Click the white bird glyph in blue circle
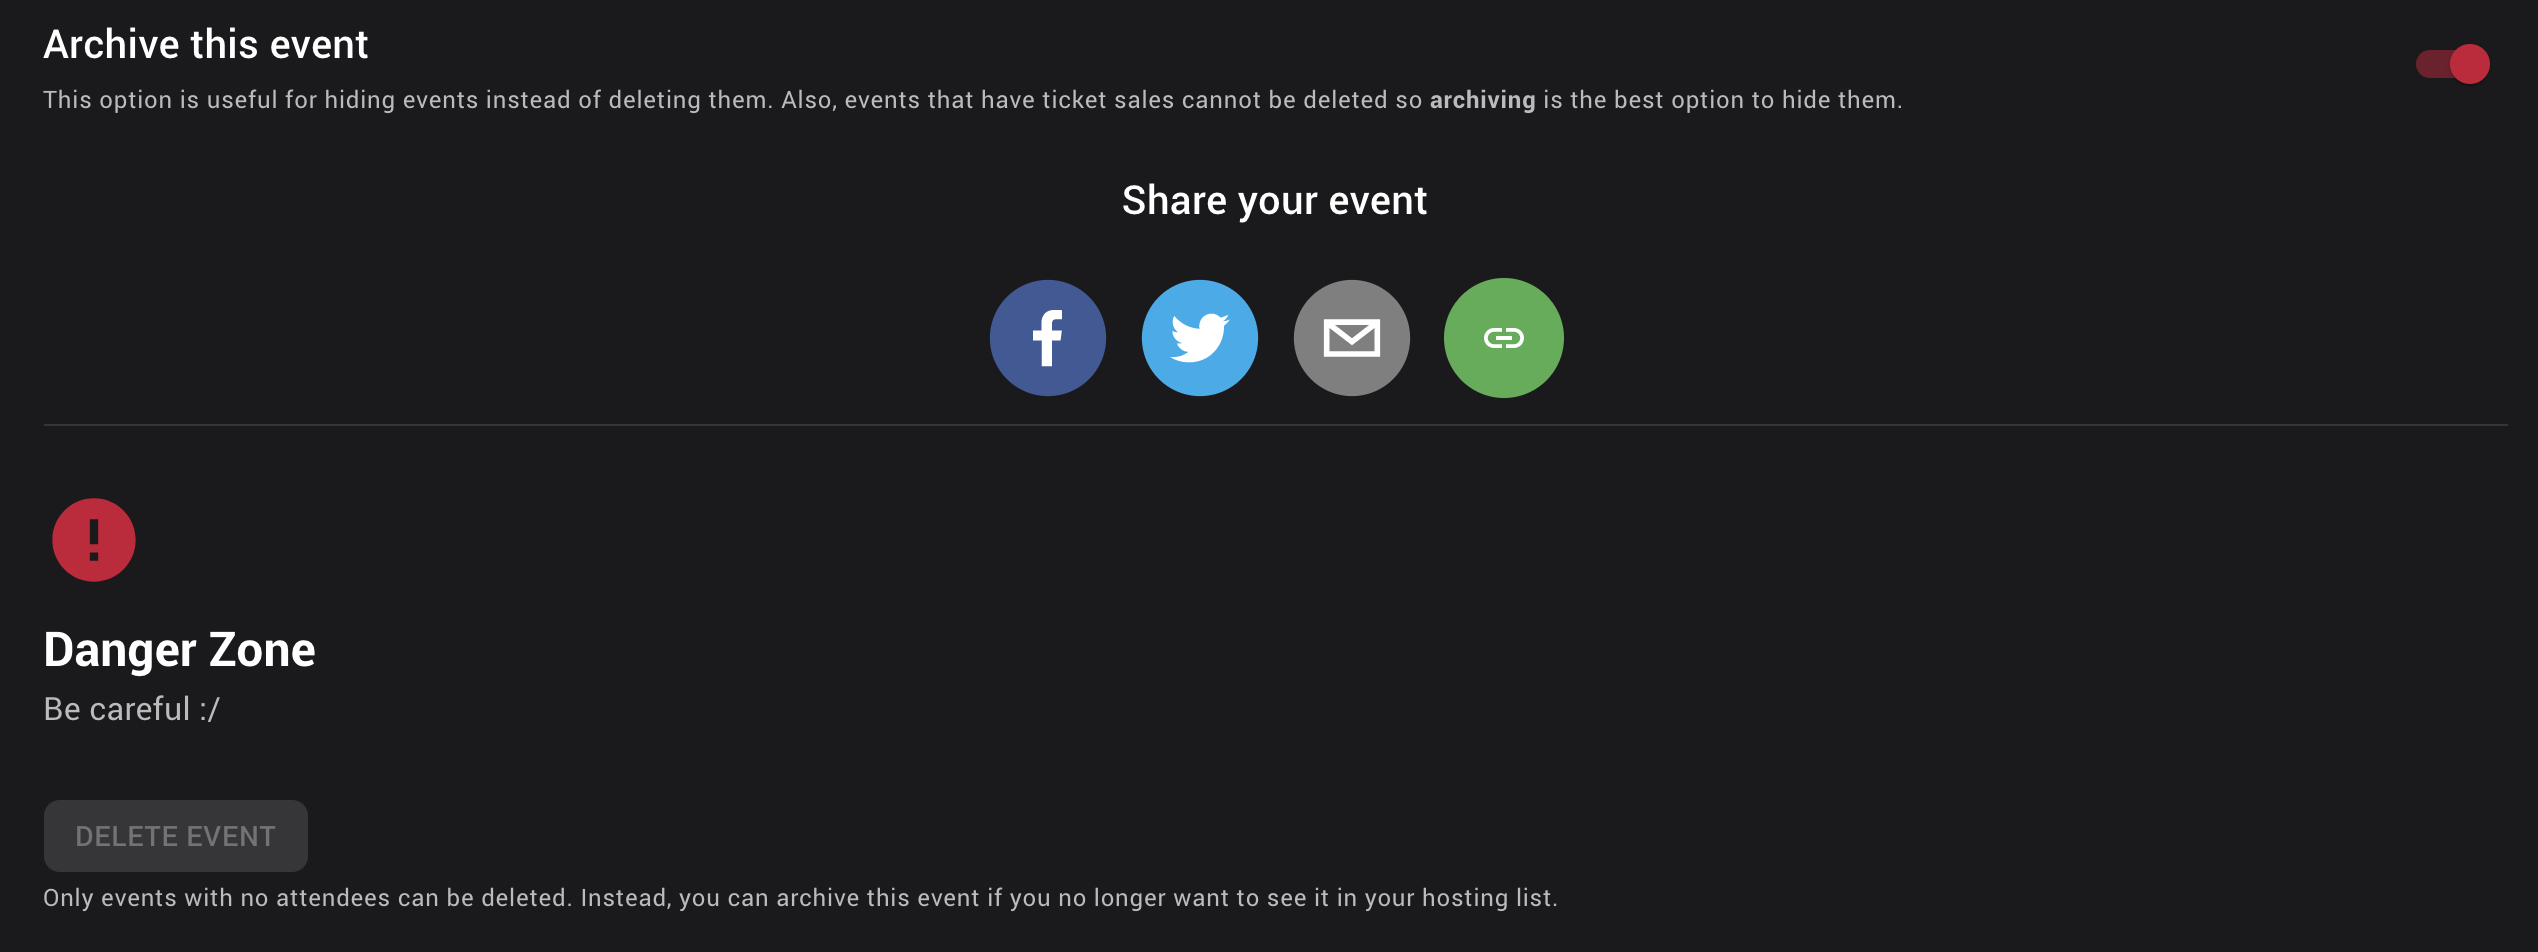Image resolution: width=2538 pixels, height=952 pixels. pyautogui.click(x=1199, y=338)
